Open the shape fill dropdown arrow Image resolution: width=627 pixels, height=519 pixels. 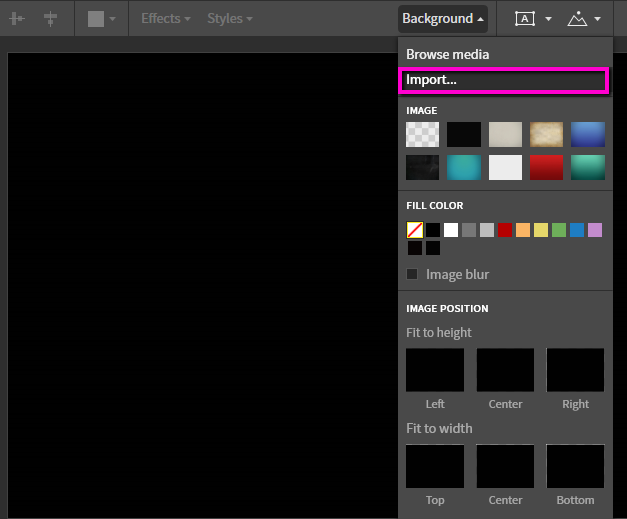point(112,19)
